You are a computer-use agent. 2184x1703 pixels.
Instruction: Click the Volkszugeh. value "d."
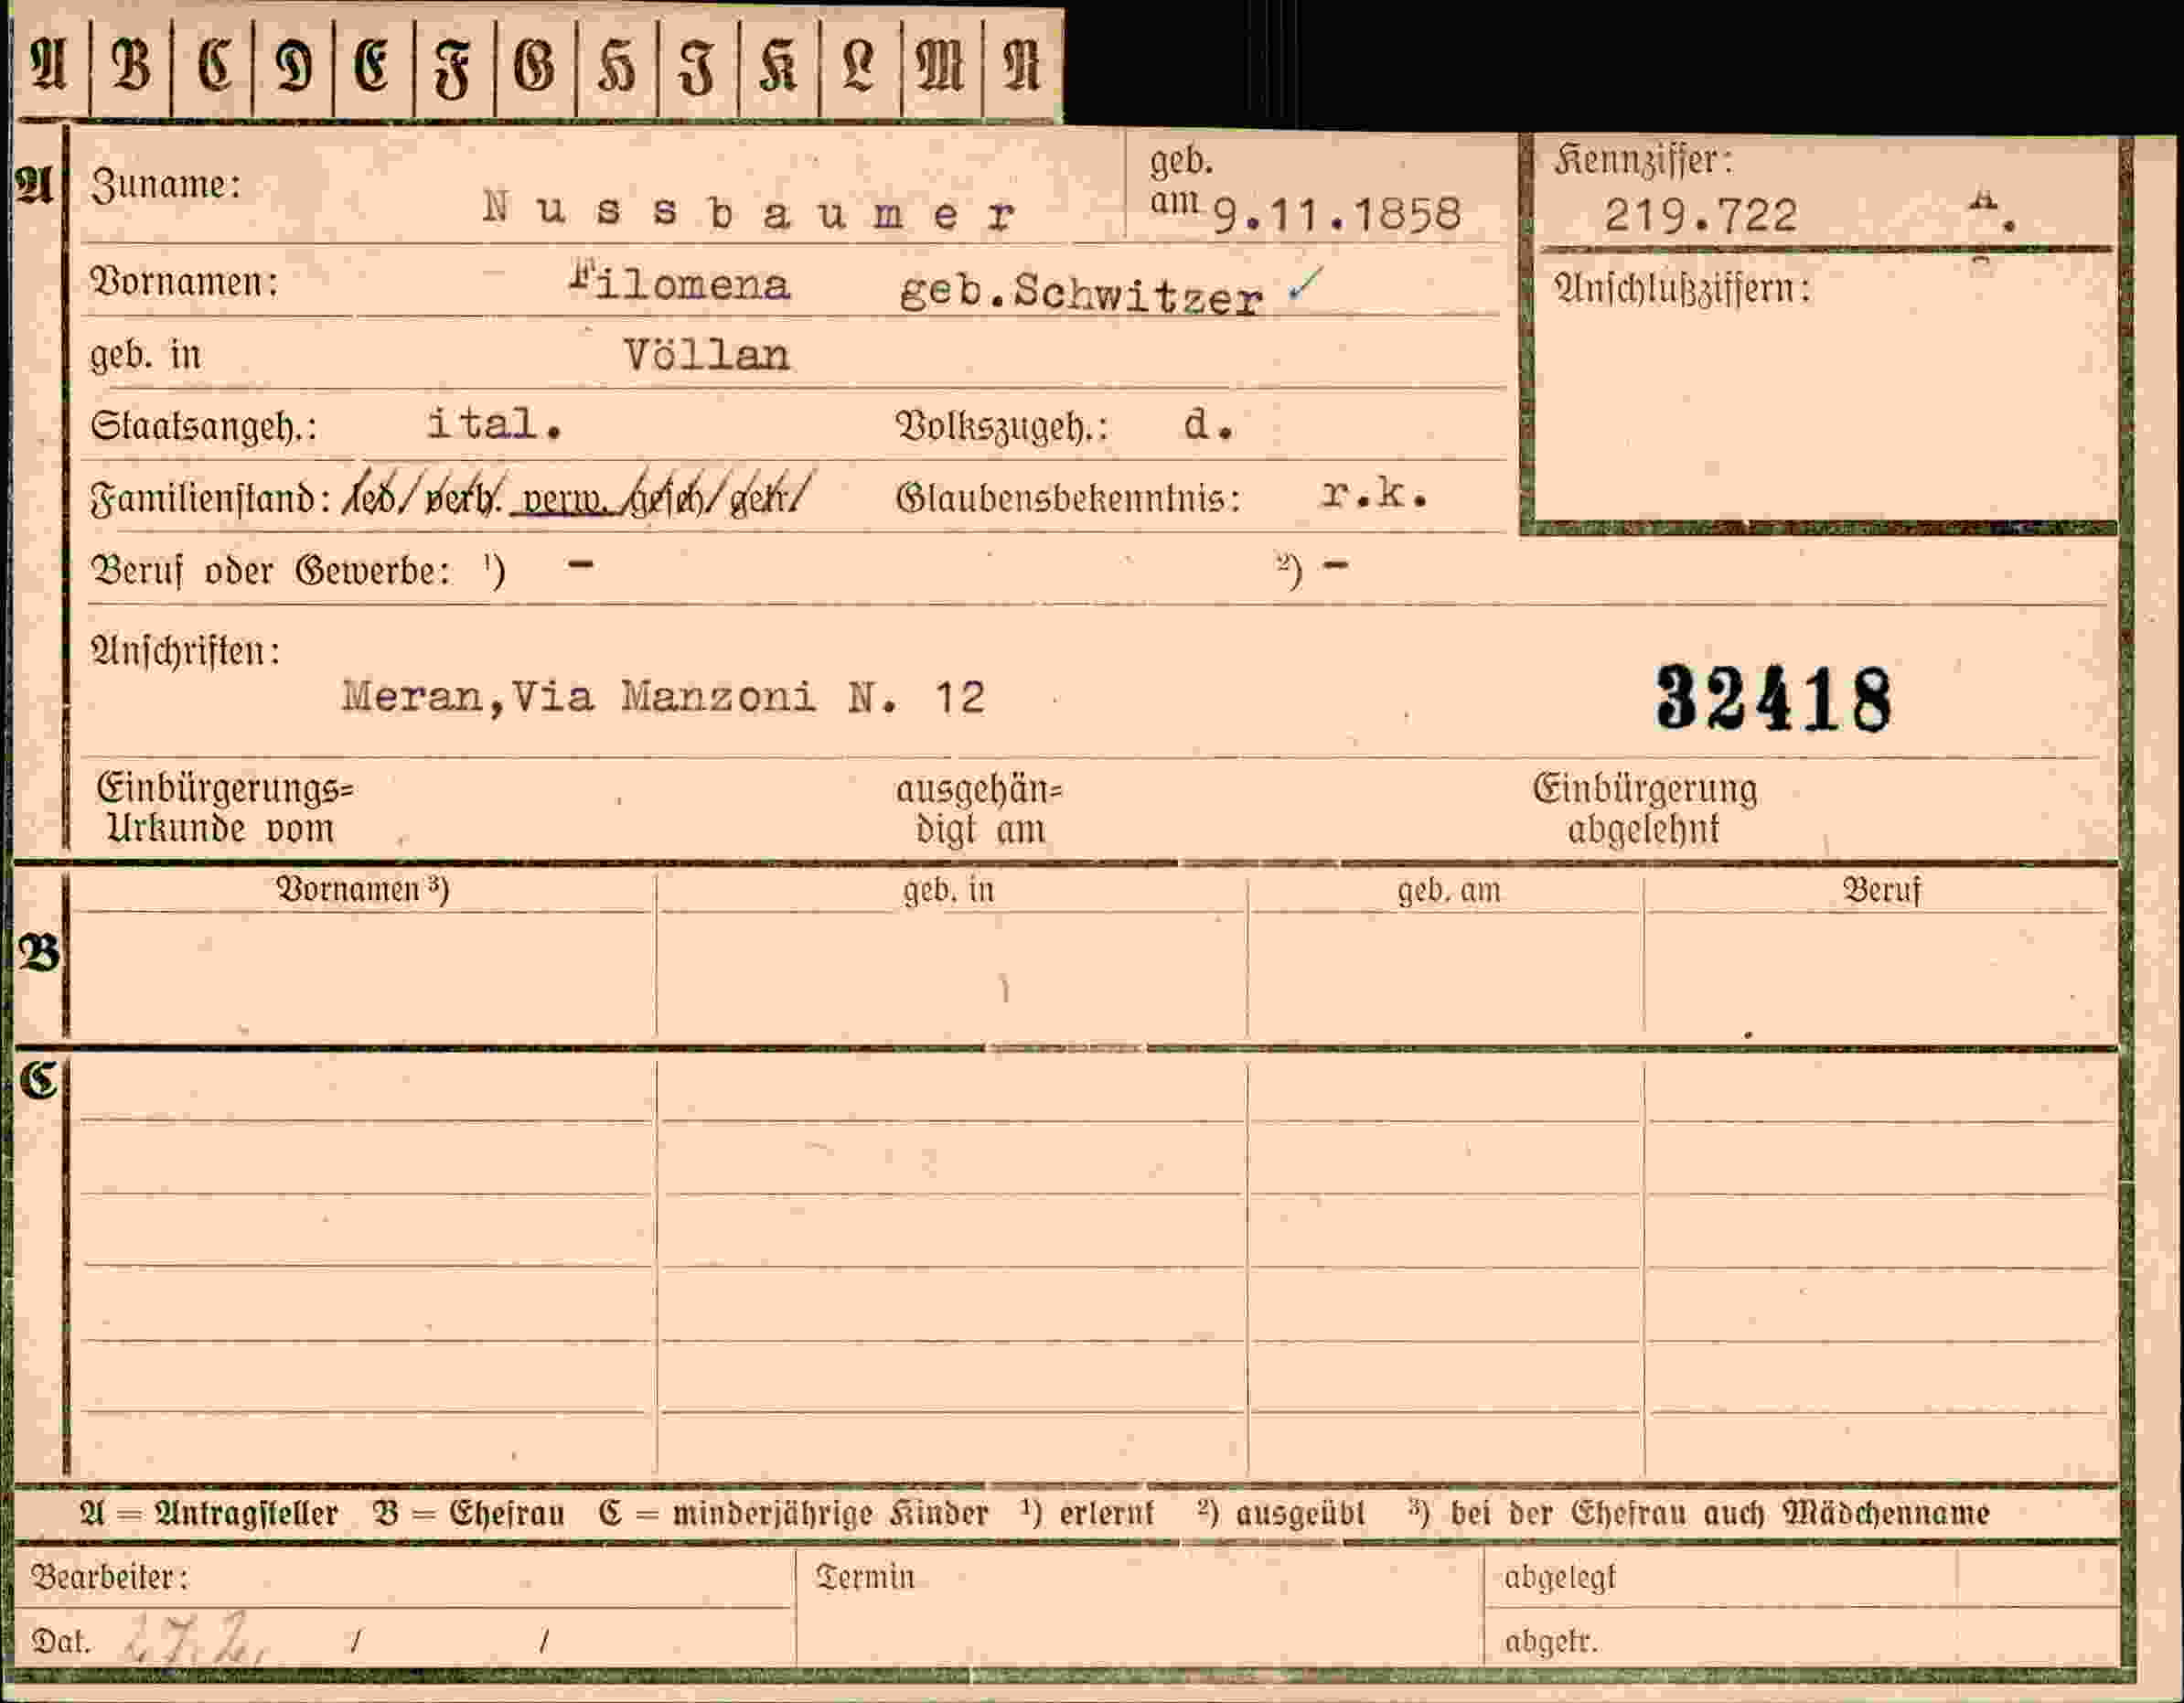pyautogui.click(x=1209, y=426)
